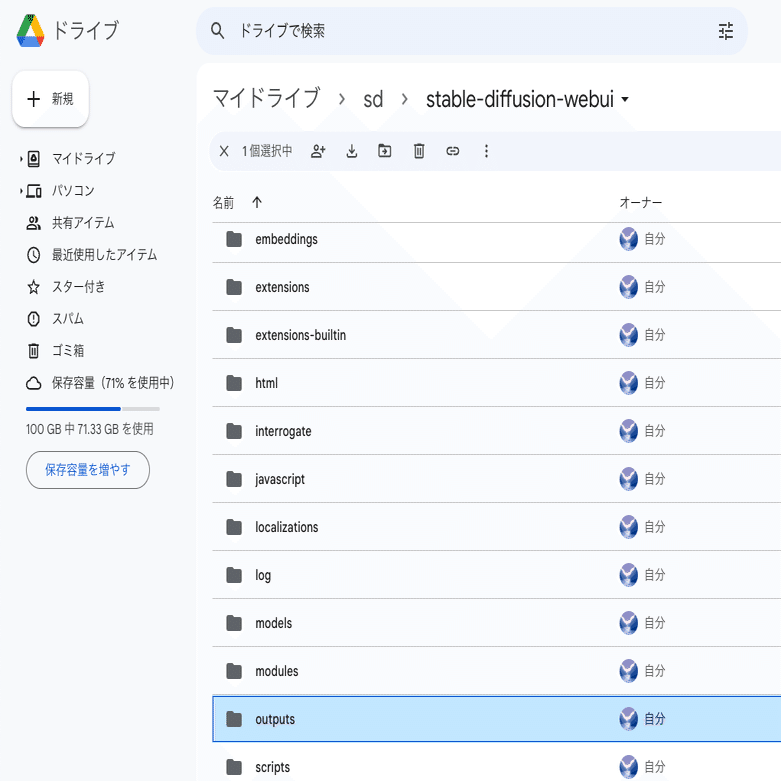Copy link with the link icon
The image size is (781, 781).
click(453, 151)
